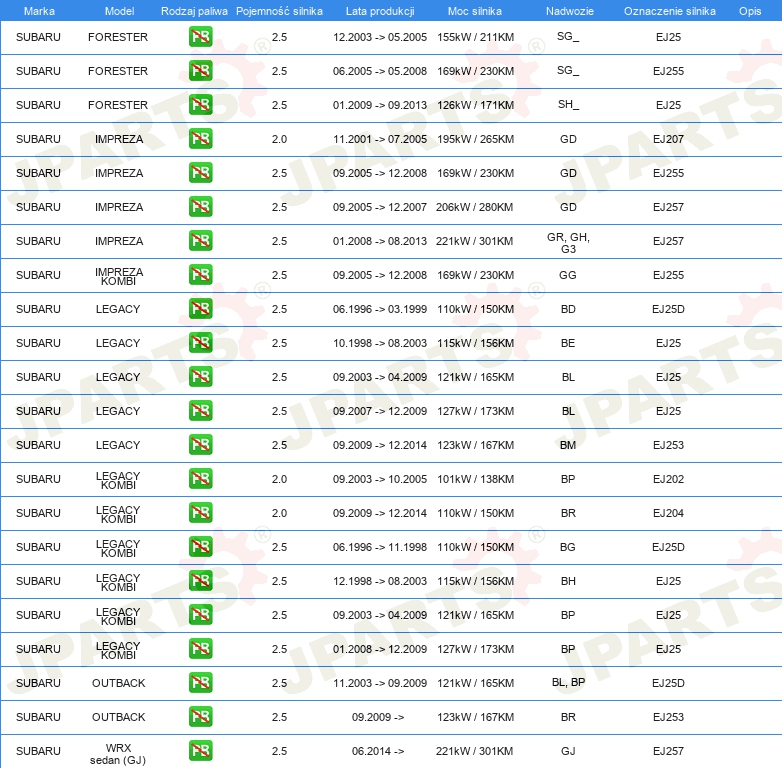This screenshot has width=782, height=768.
Task: Click fuel icon in Legacy Kombi 09.2003 121kW row
Action: pyautogui.click(x=200, y=614)
